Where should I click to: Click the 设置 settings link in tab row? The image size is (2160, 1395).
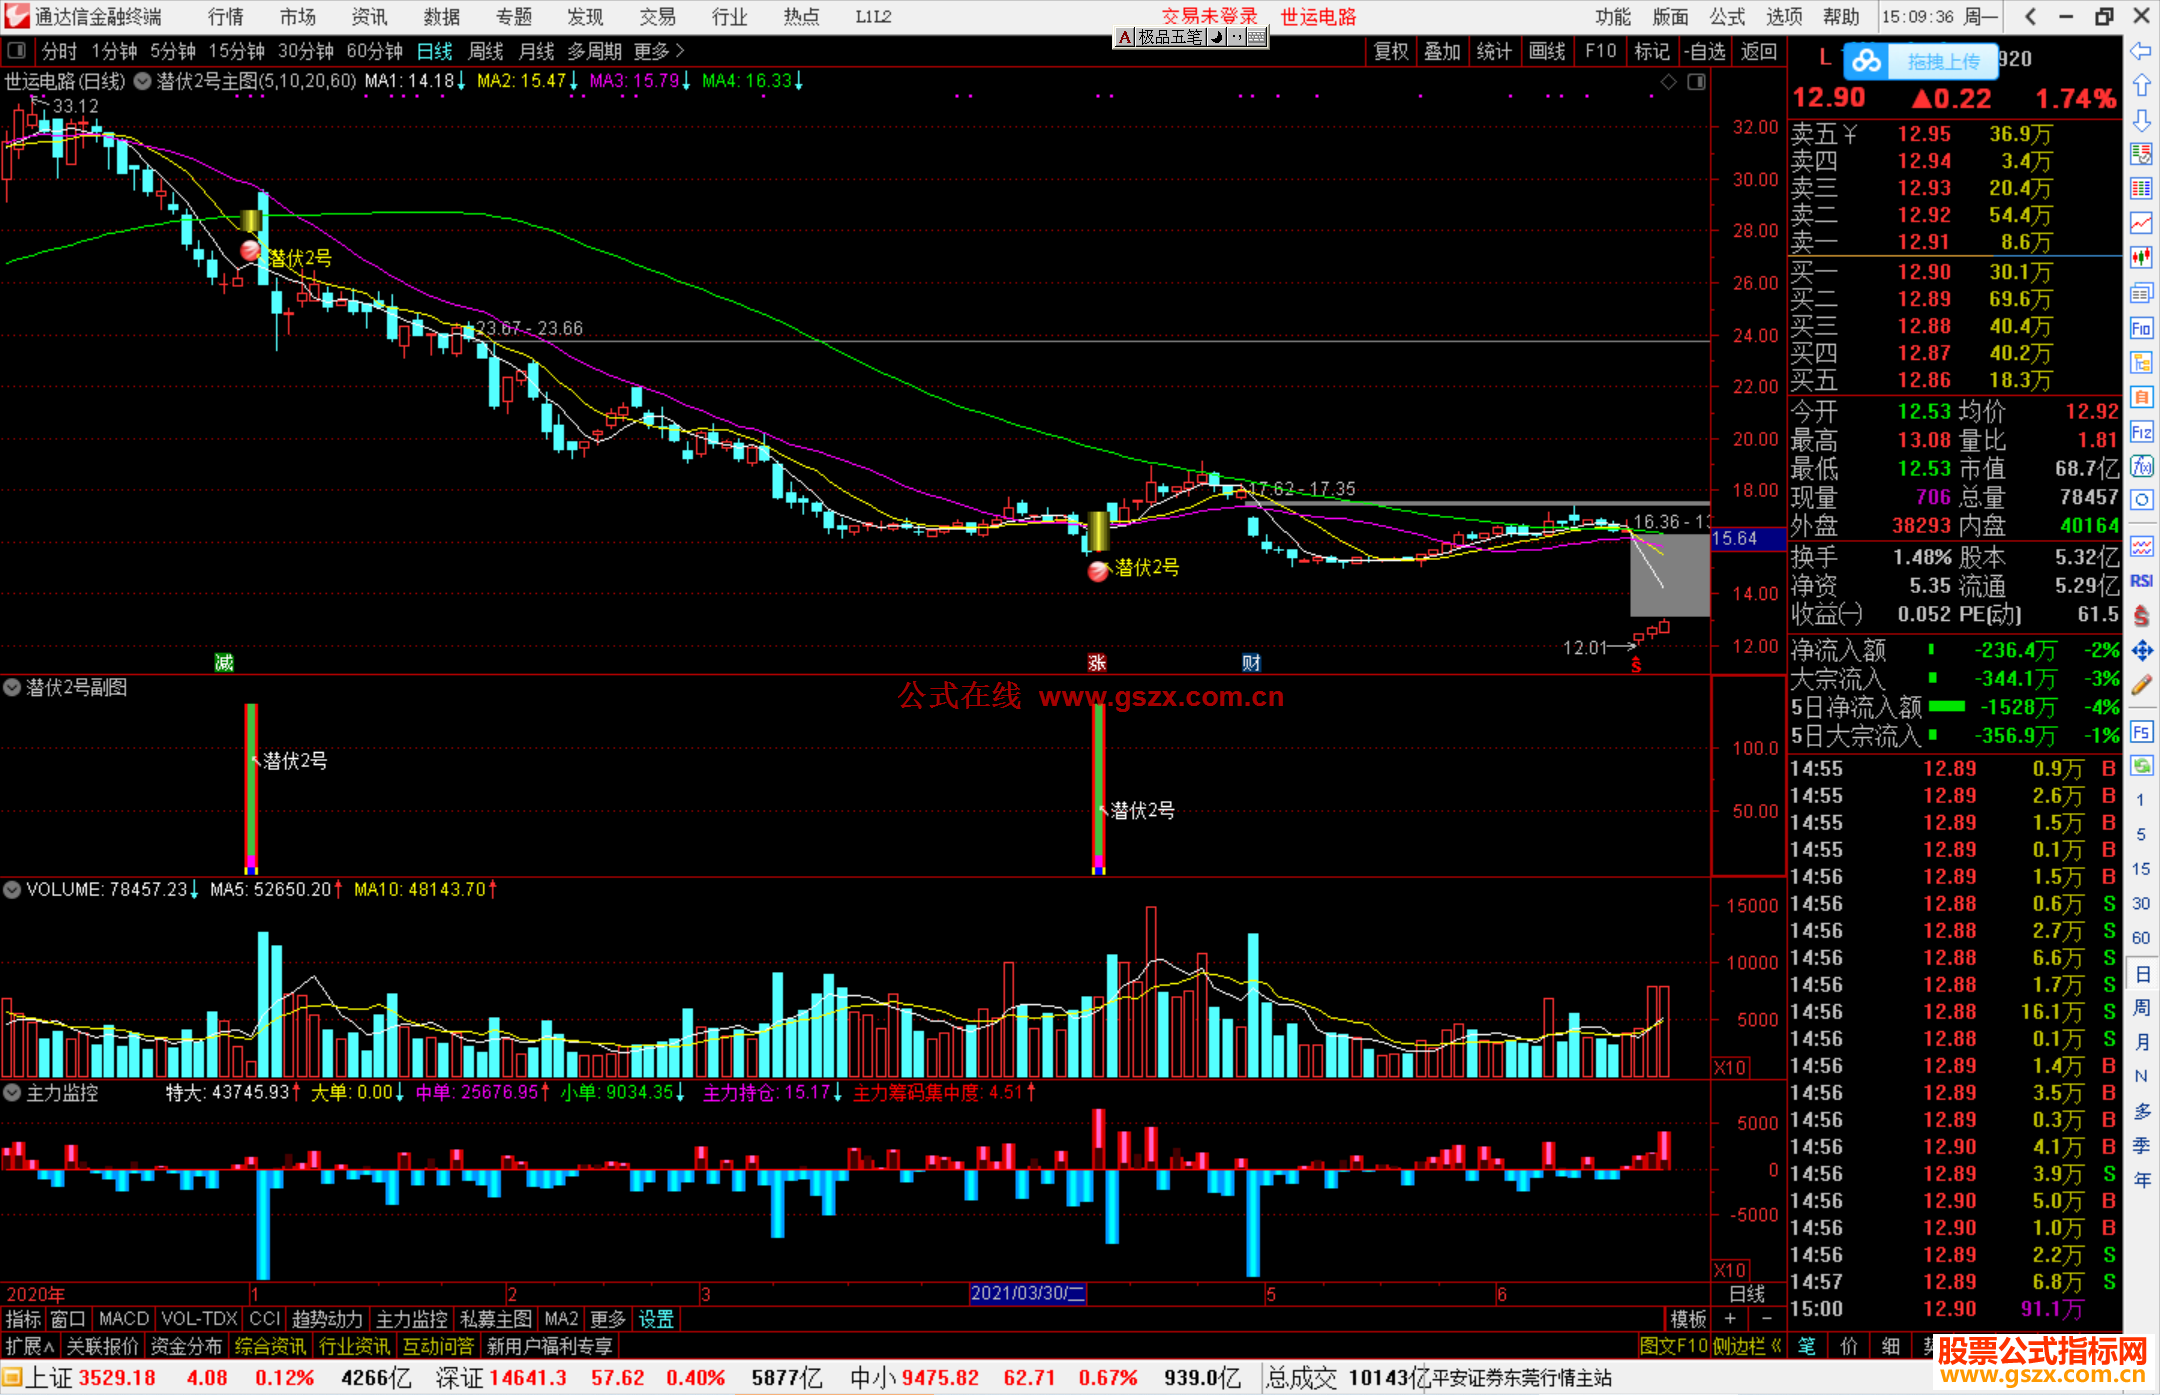click(x=656, y=1319)
